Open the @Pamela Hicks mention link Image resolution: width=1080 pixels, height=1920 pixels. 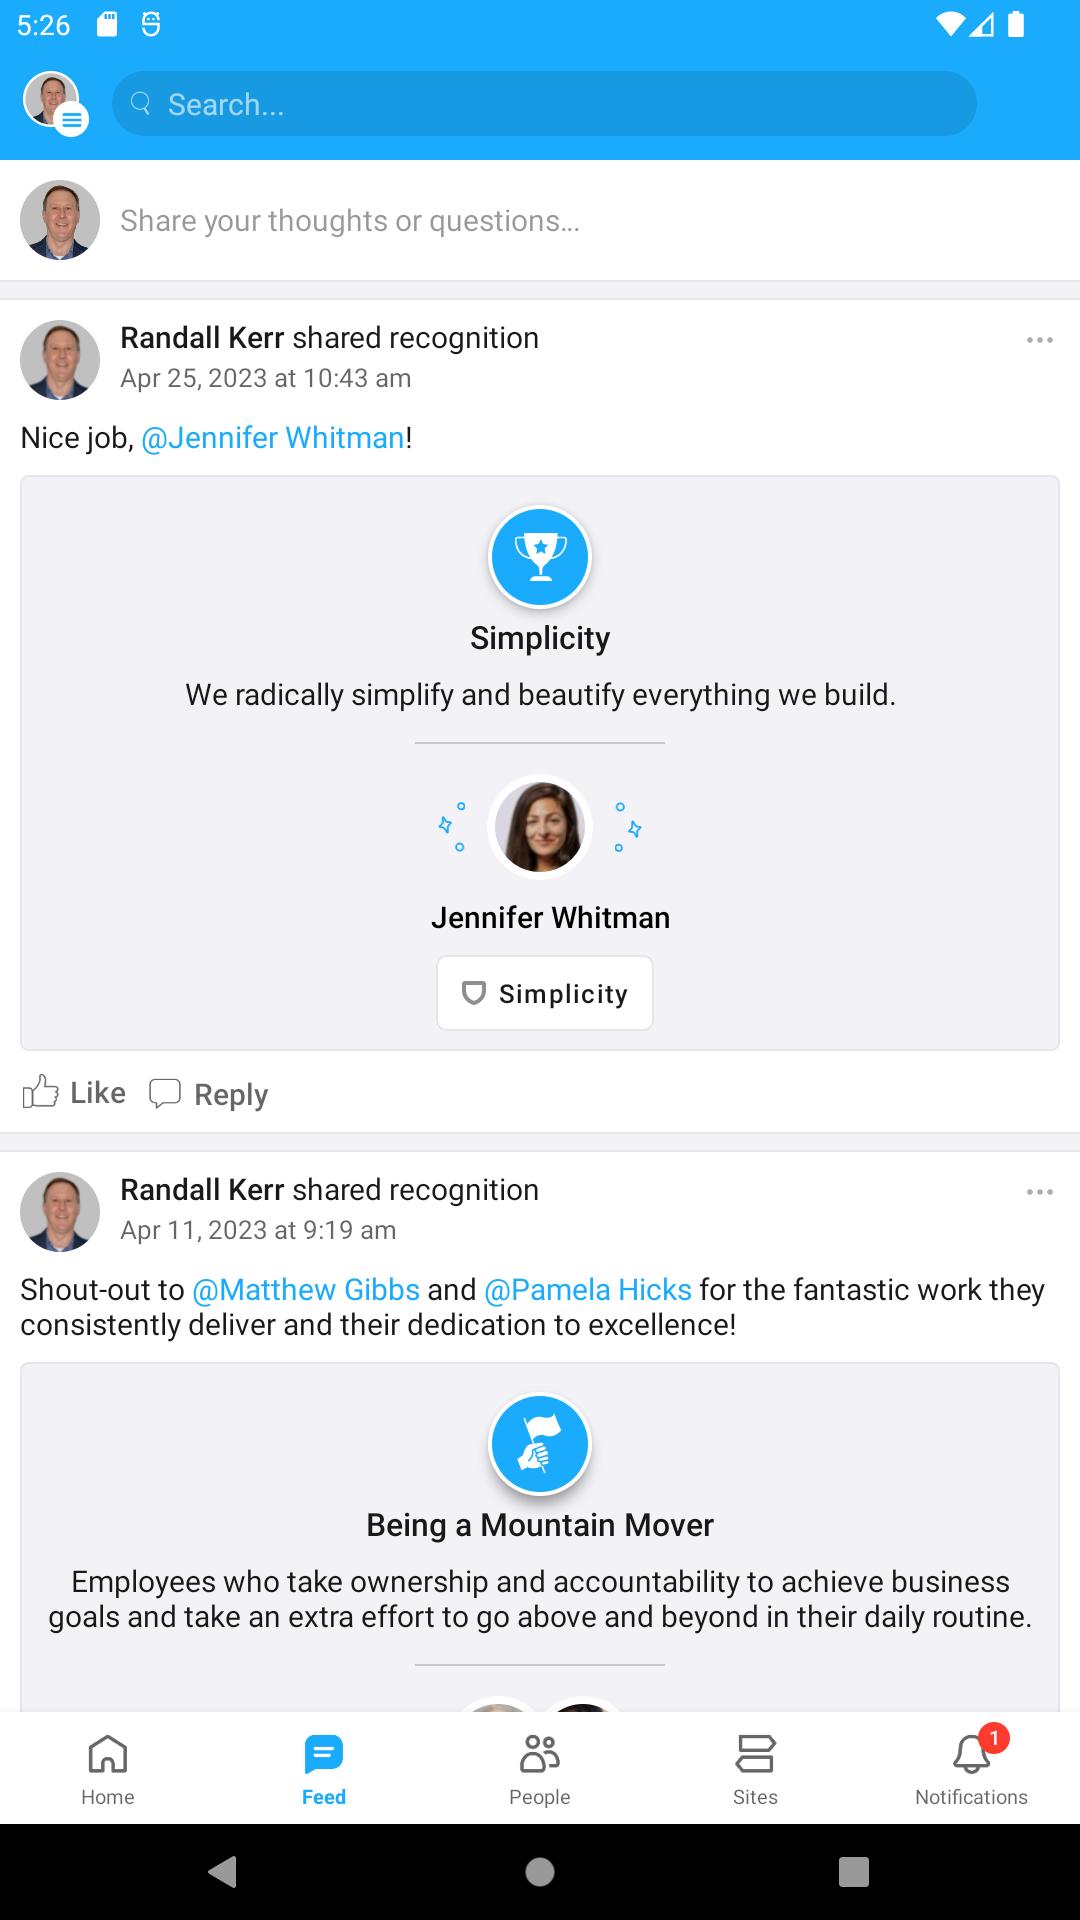588,1290
